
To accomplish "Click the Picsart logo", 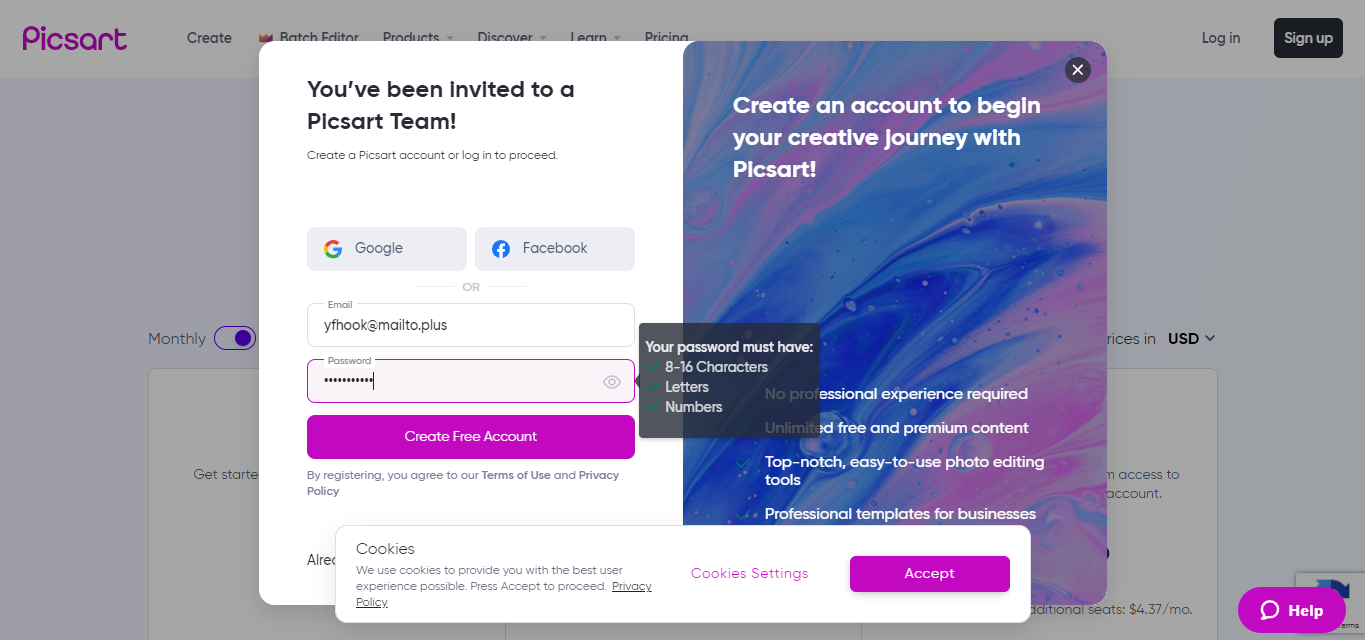I will [75, 38].
